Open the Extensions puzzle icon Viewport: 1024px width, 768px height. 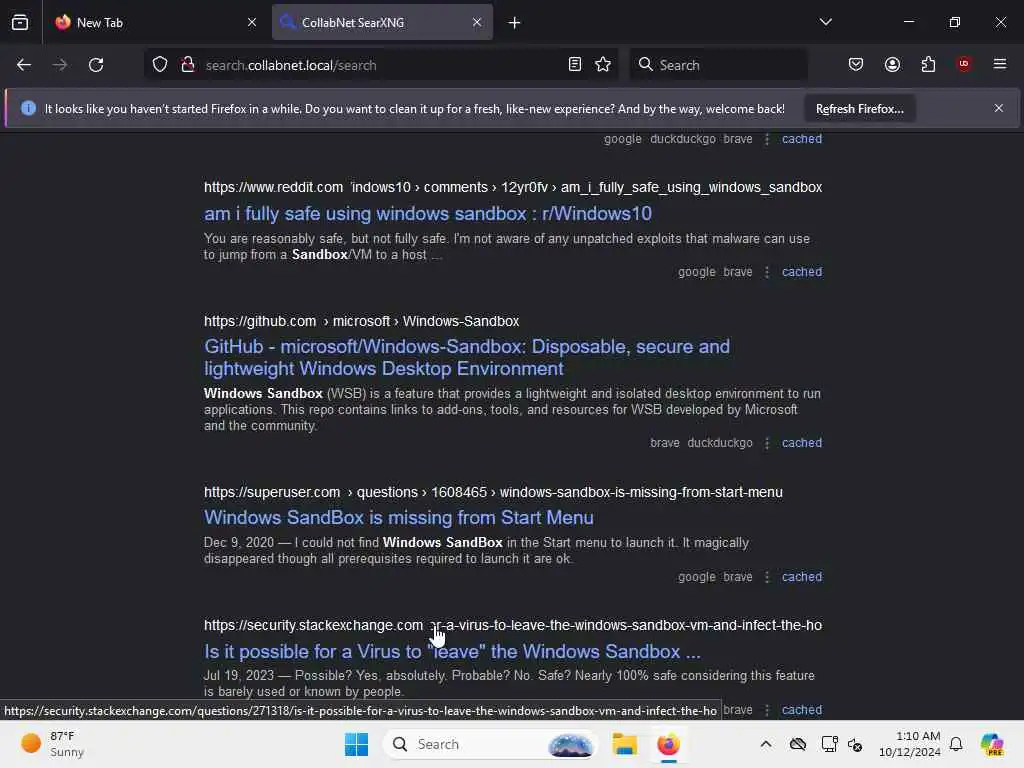tap(928, 65)
